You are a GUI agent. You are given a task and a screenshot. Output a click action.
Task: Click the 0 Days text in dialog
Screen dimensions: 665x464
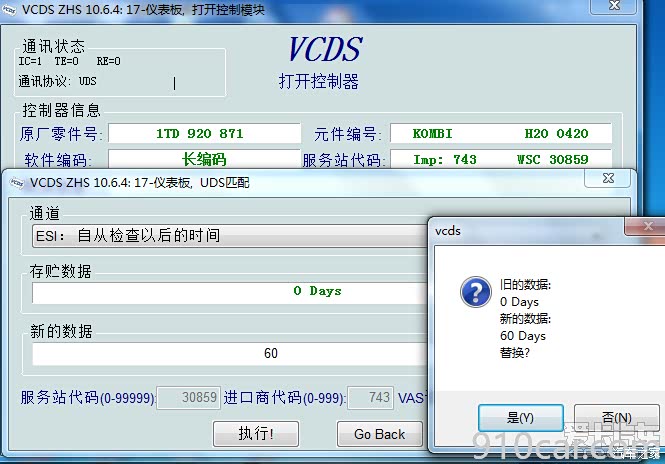(x=520, y=302)
